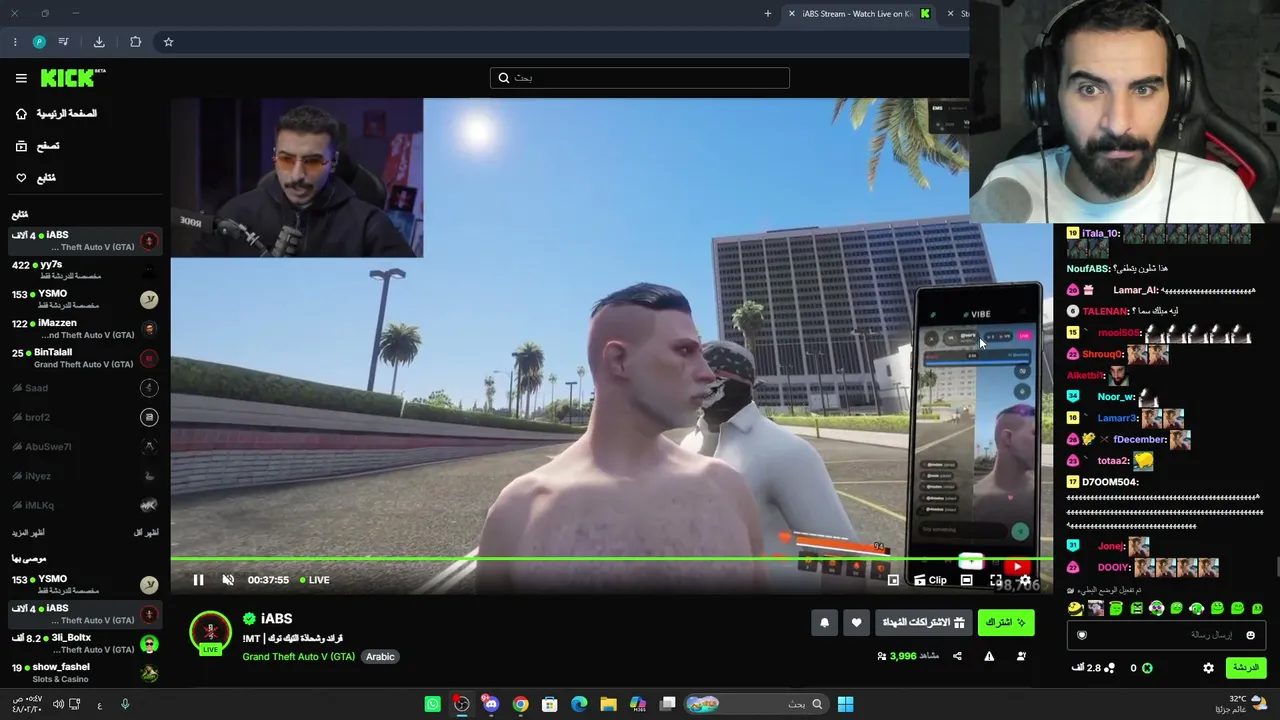Collapse followed list with Show less

pos(146,533)
